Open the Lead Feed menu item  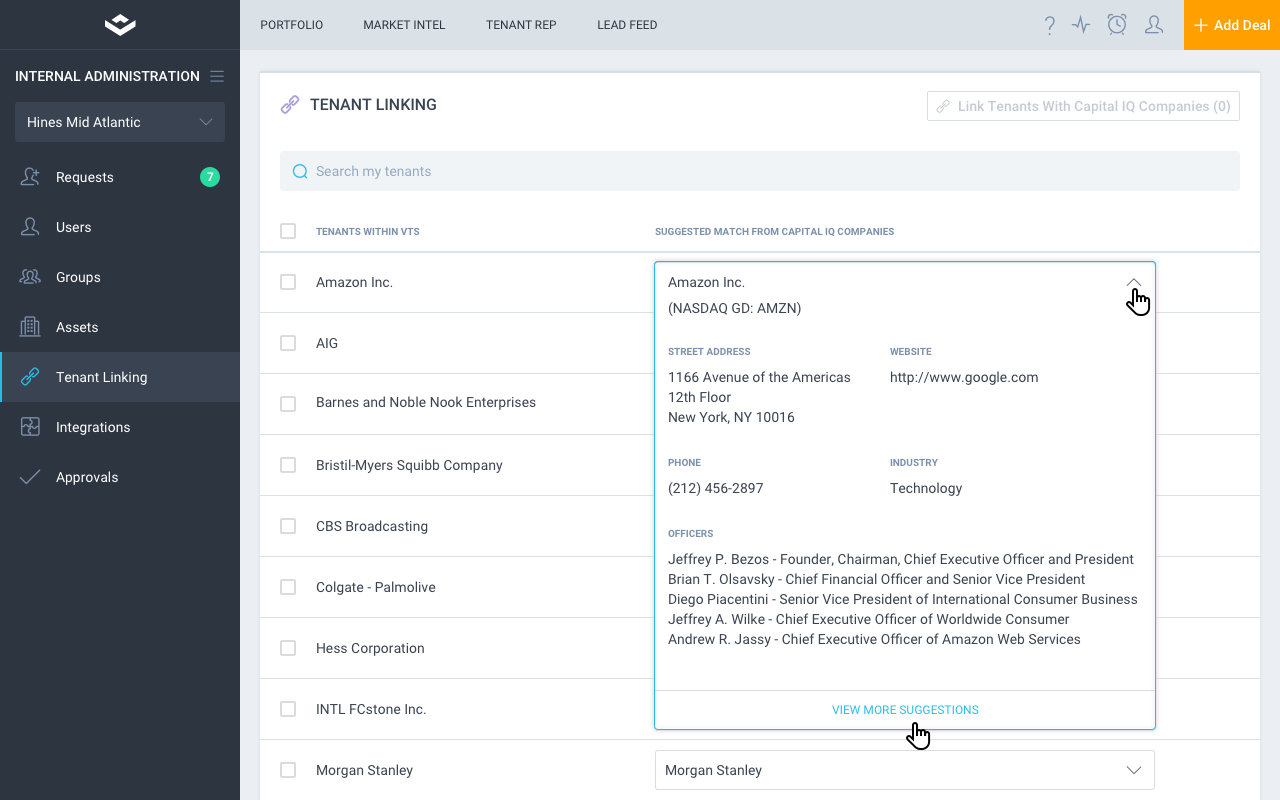point(627,25)
